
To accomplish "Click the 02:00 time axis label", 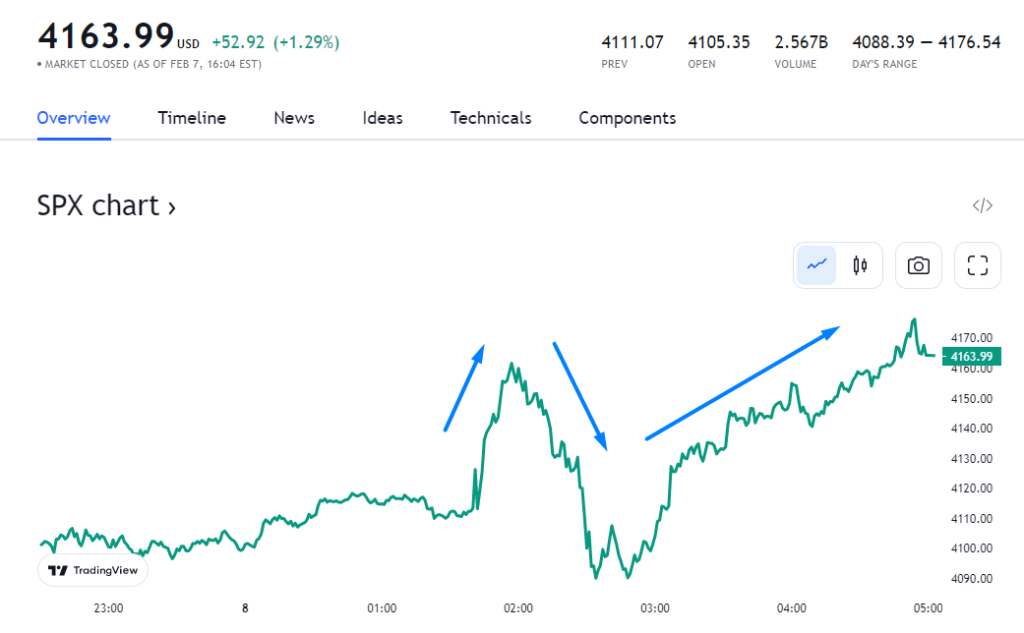I will point(518,608).
